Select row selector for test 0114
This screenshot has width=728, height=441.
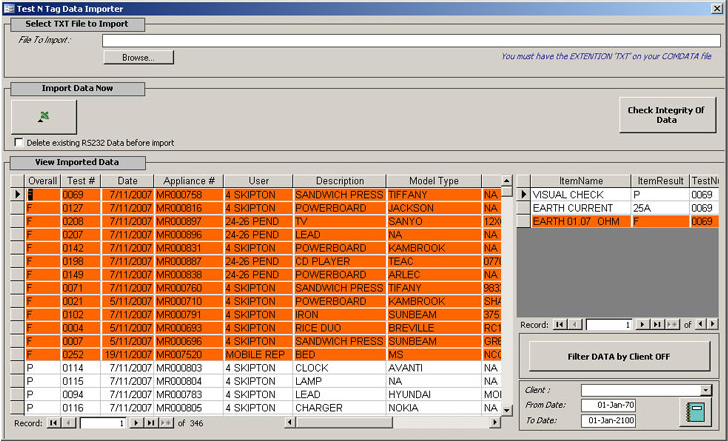click(18, 368)
